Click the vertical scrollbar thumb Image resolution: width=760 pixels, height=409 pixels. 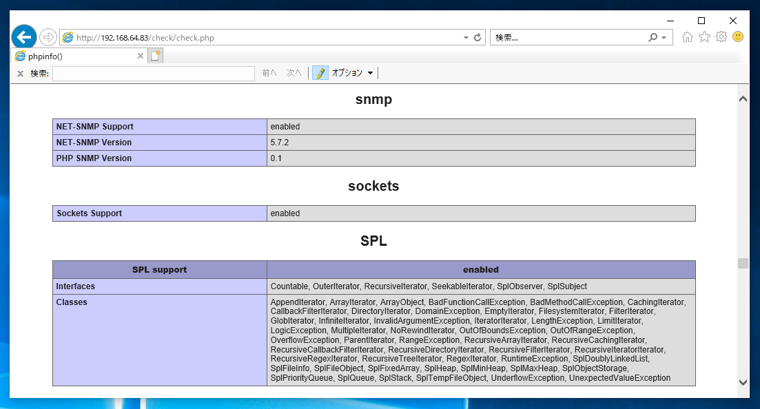pyautogui.click(x=743, y=263)
